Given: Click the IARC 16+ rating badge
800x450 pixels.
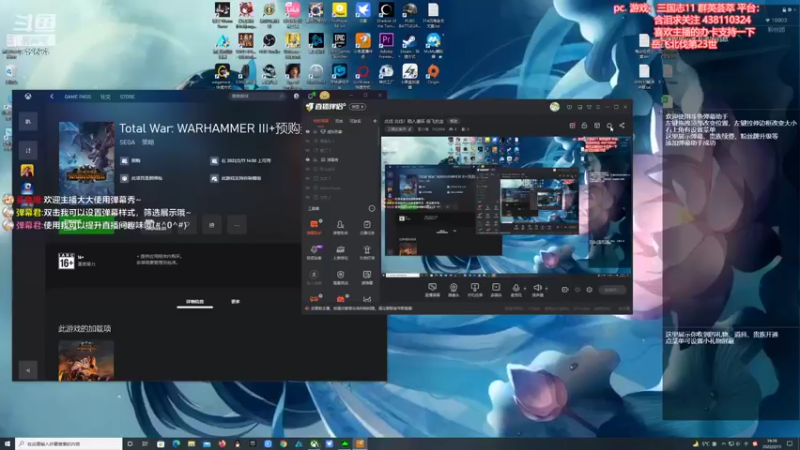Looking at the screenshot, I should pyautogui.click(x=66, y=261).
